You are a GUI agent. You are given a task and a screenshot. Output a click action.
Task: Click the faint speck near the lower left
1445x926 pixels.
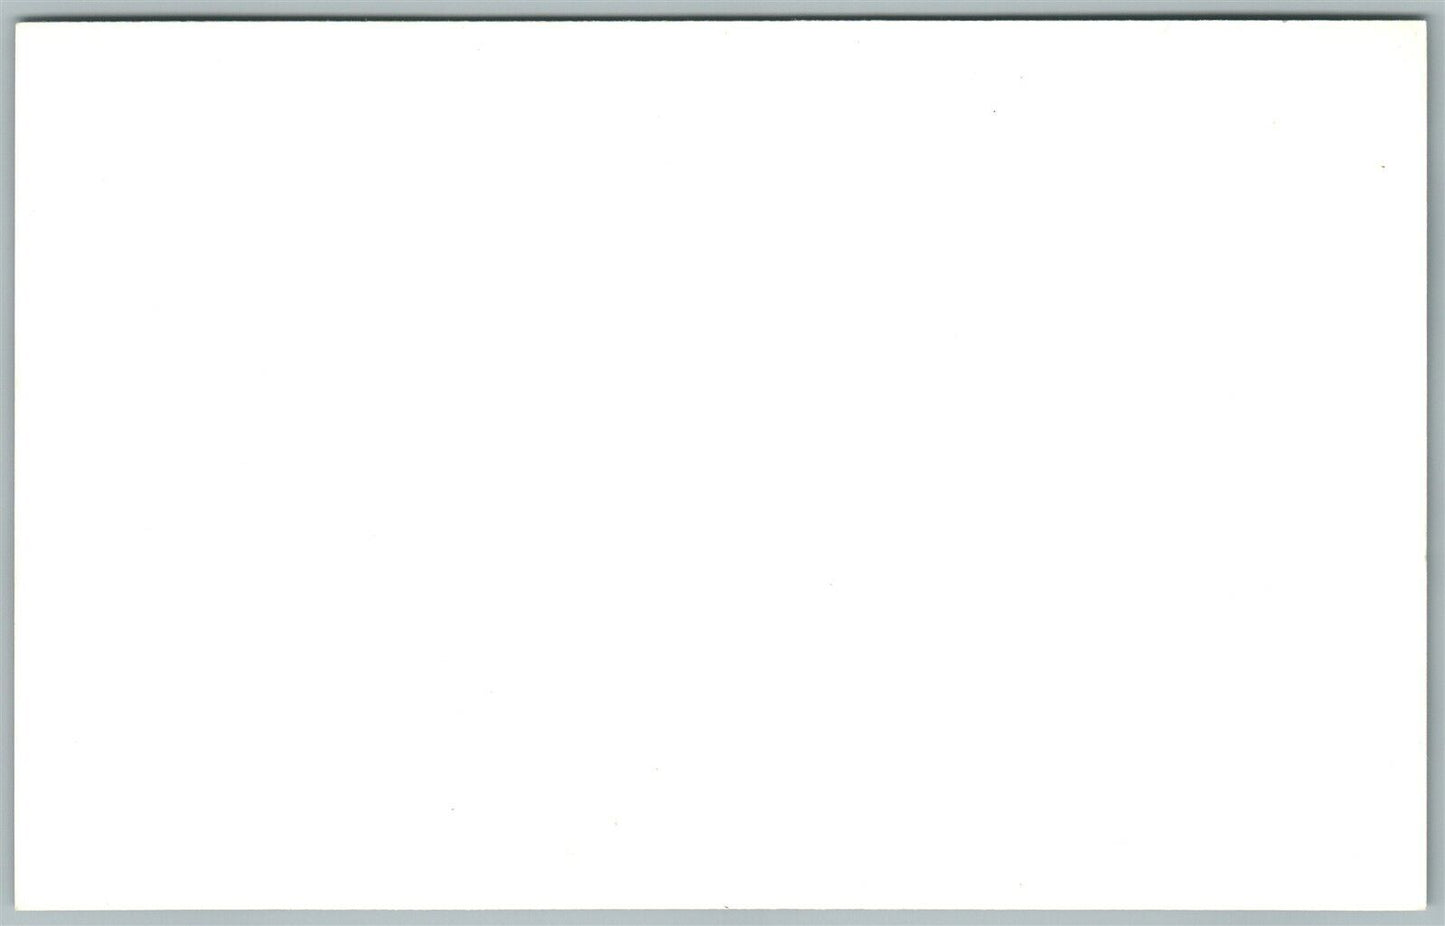452,809
